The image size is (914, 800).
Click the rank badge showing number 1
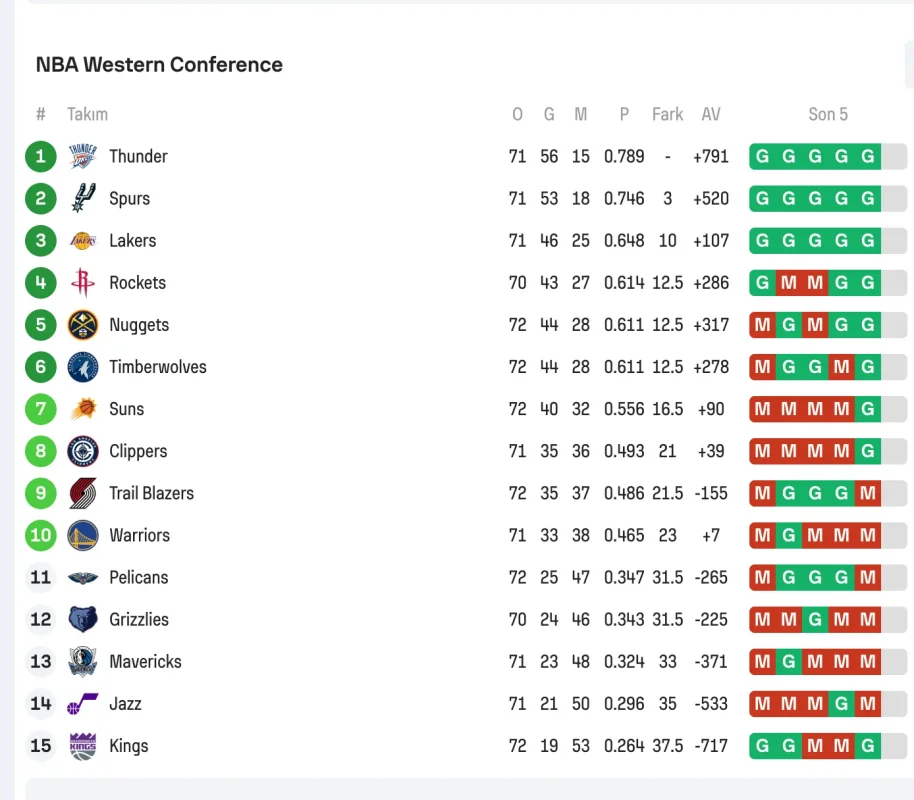40,156
